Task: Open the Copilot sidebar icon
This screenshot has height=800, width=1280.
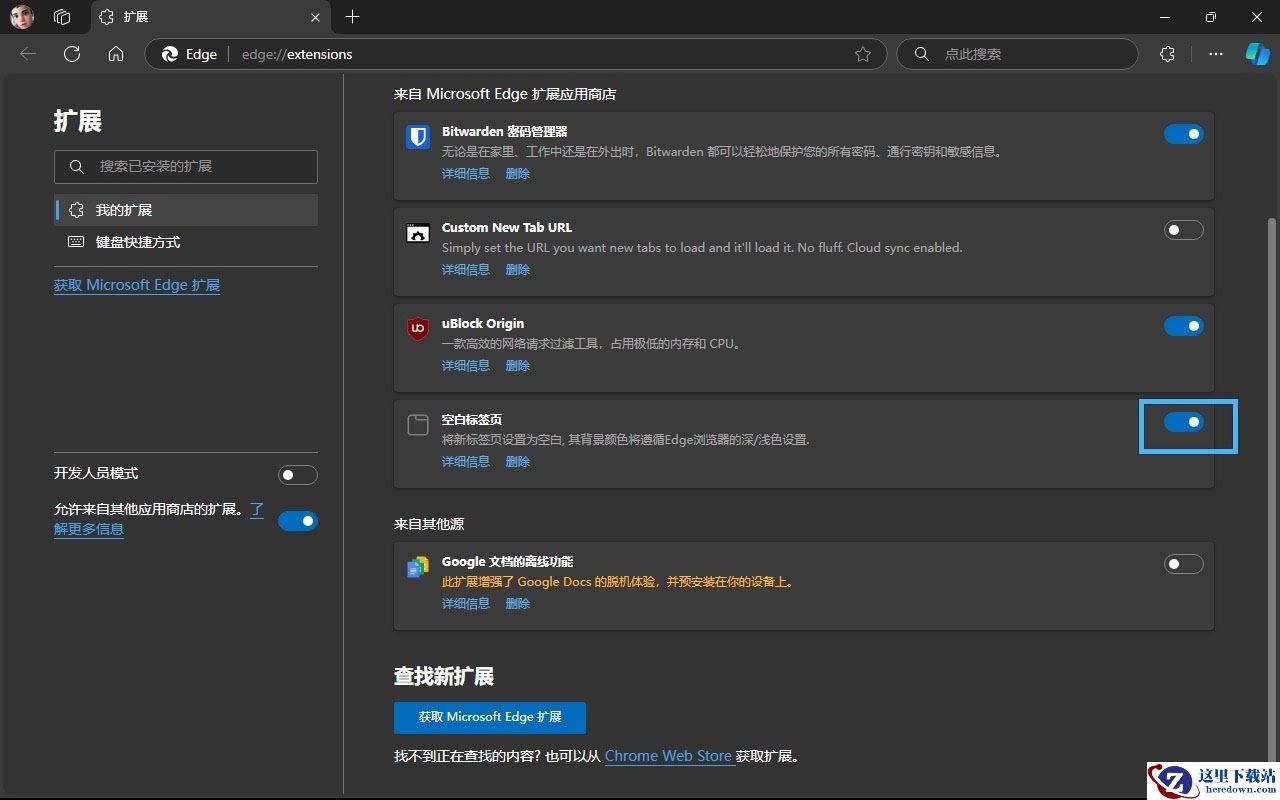Action: click(x=1257, y=54)
